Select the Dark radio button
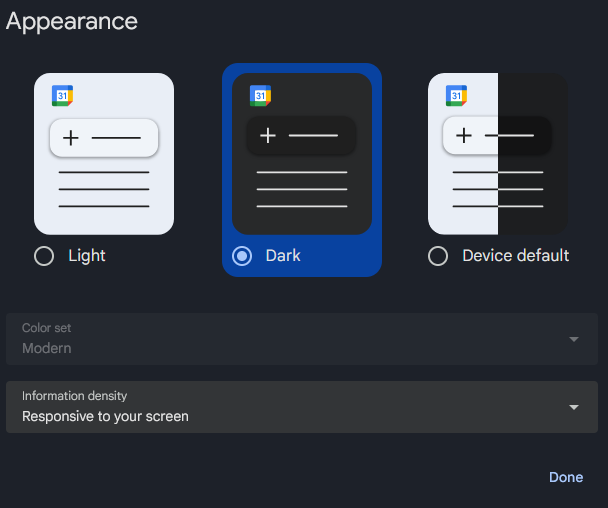Screen dimensions: 608x508 (242, 256)
